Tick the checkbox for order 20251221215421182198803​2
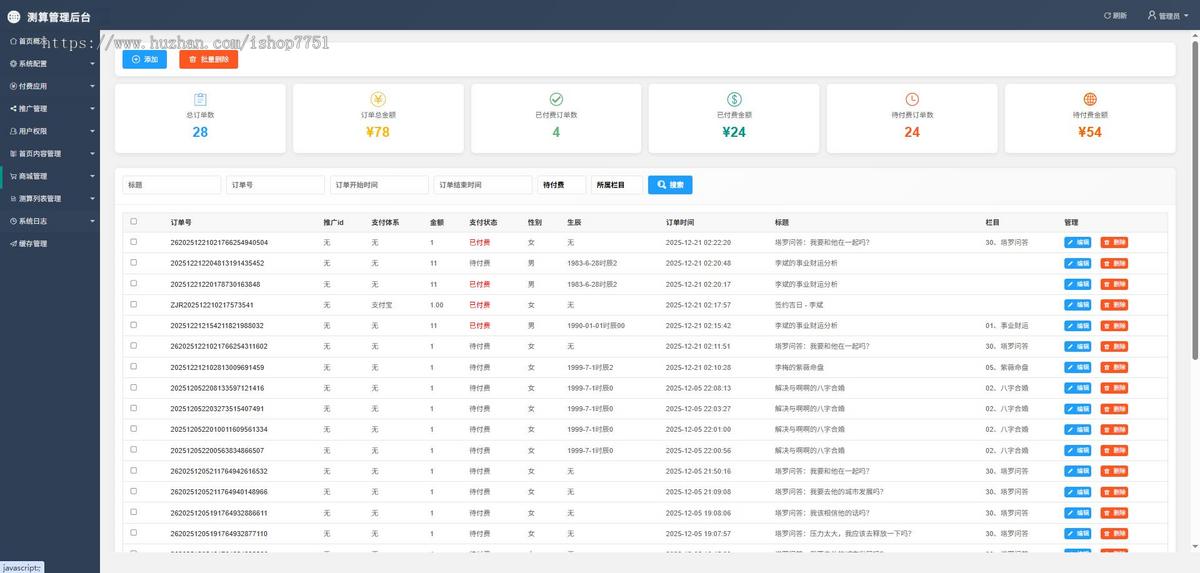This screenshot has width=1200, height=573. pos(134,326)
